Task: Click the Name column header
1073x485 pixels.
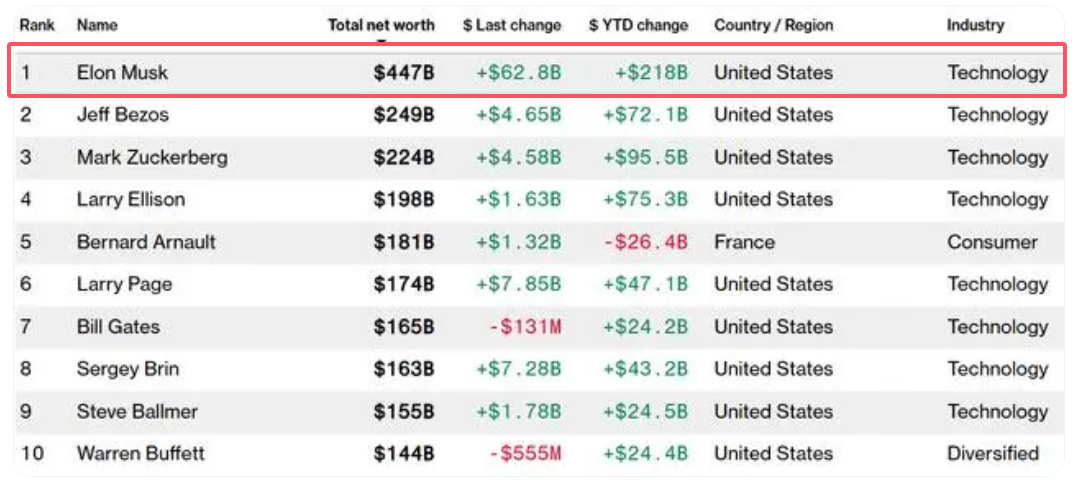Action: (95, 25)
